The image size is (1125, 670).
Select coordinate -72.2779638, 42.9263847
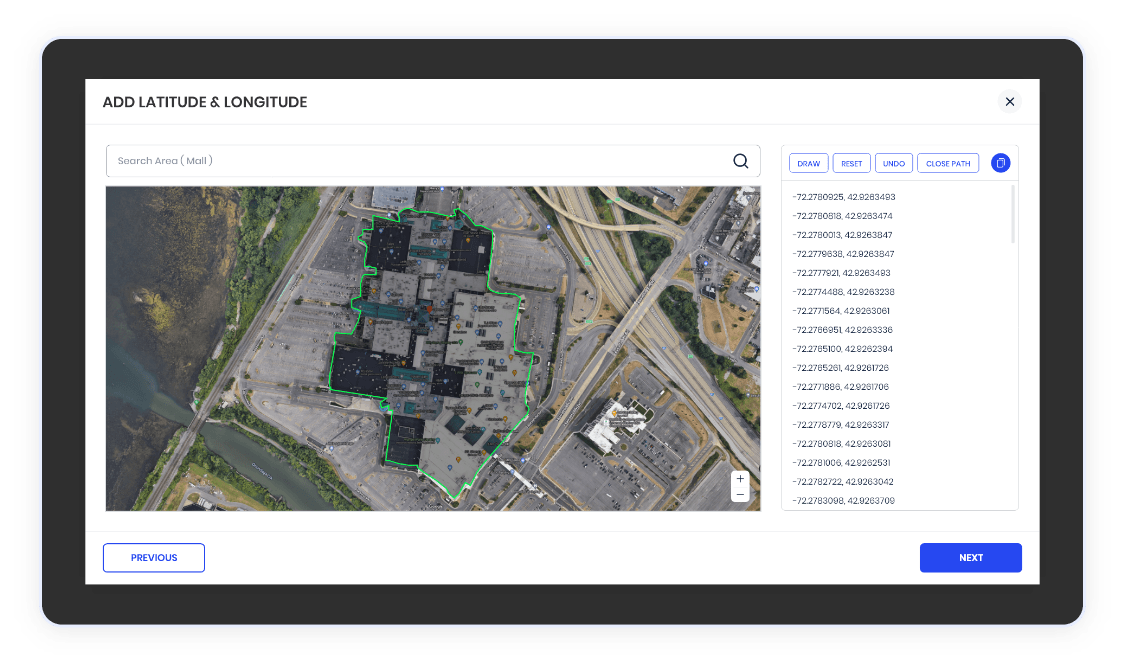843,254
